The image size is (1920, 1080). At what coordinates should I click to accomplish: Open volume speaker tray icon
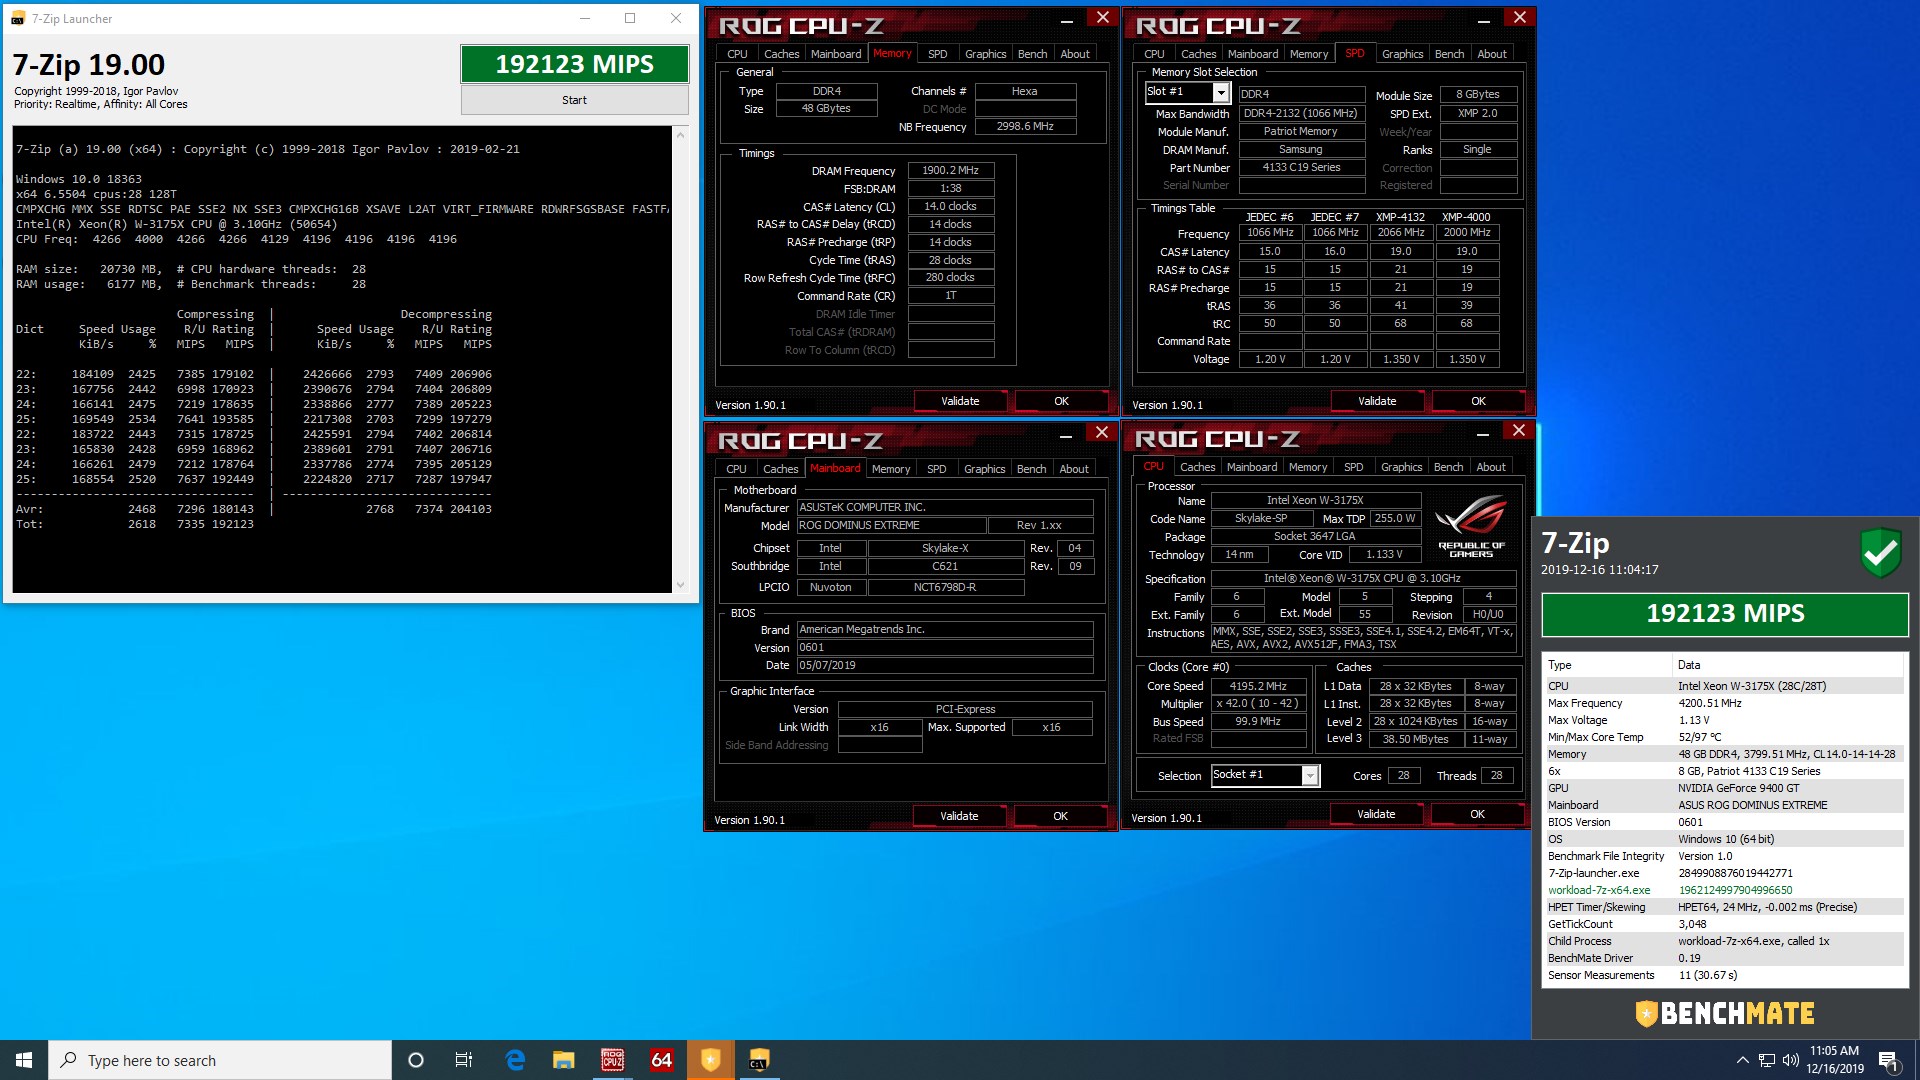coord(1791,1060)
